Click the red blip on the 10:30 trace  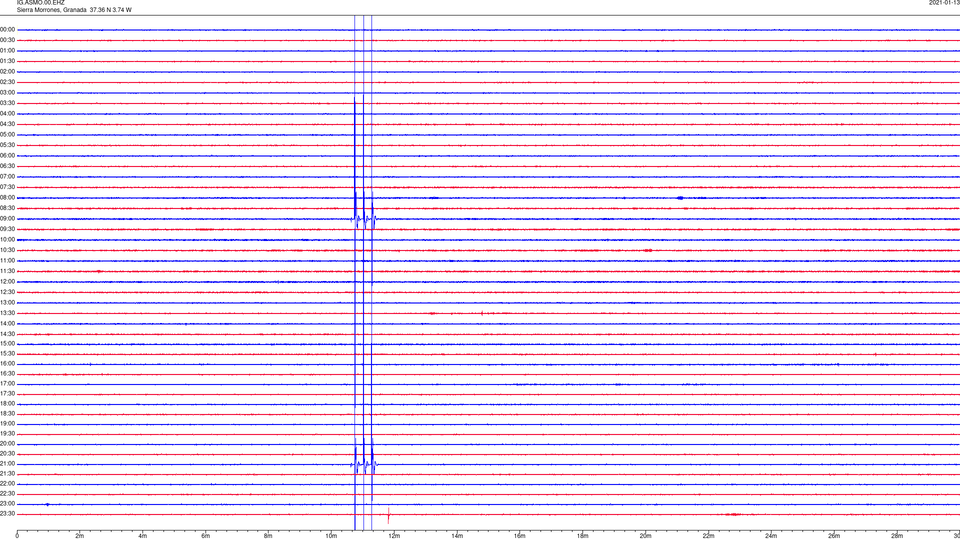click(648, 250)
